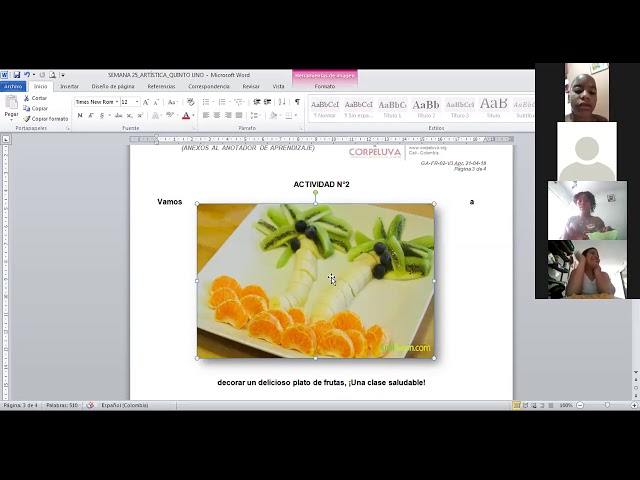Viewport: 640px width, 480px height.
Task: Apply the Título 3 style
Action: point(460,109)
